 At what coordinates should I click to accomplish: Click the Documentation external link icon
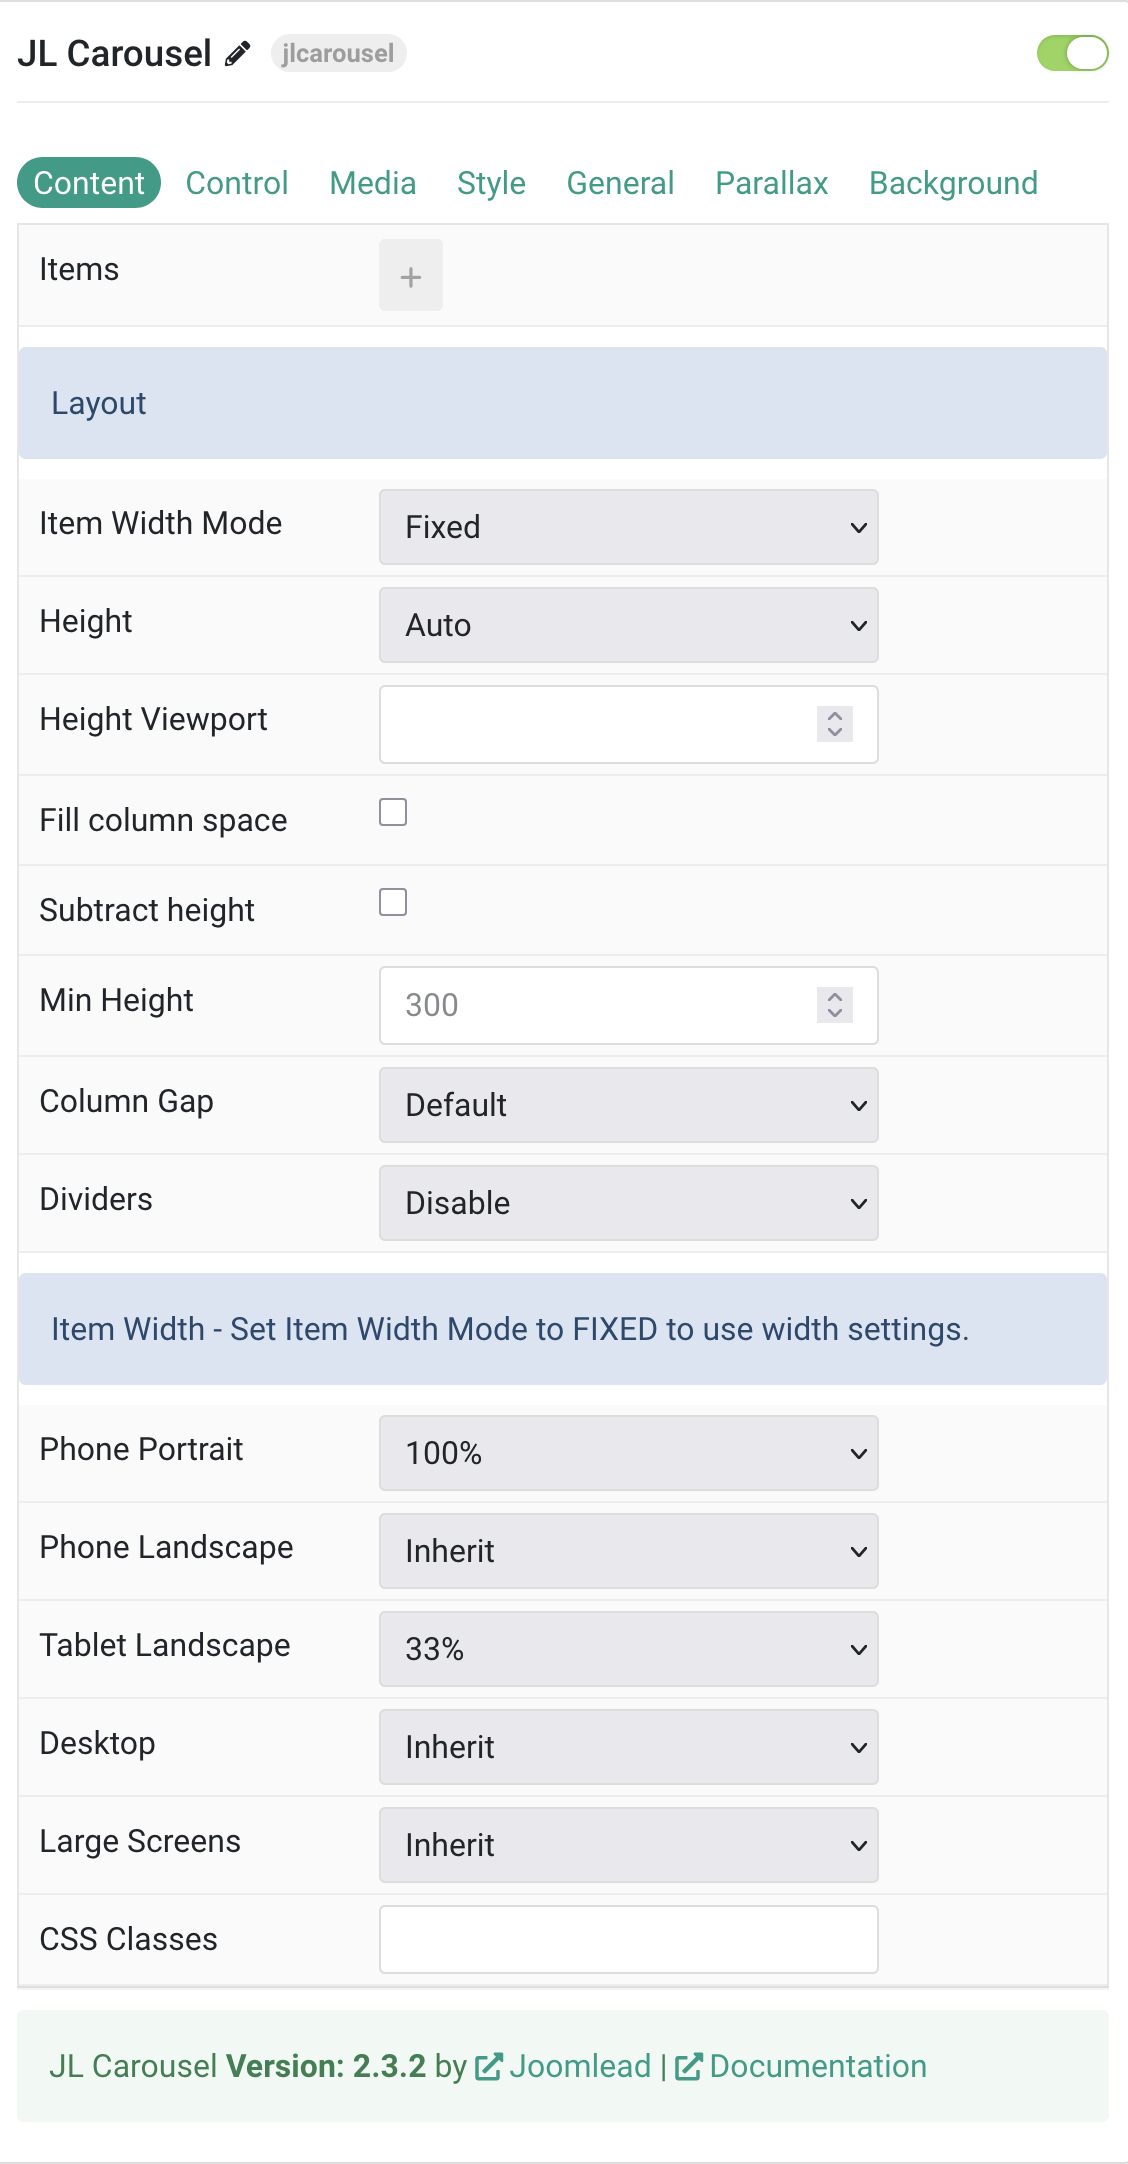(x=689, y=2066)
